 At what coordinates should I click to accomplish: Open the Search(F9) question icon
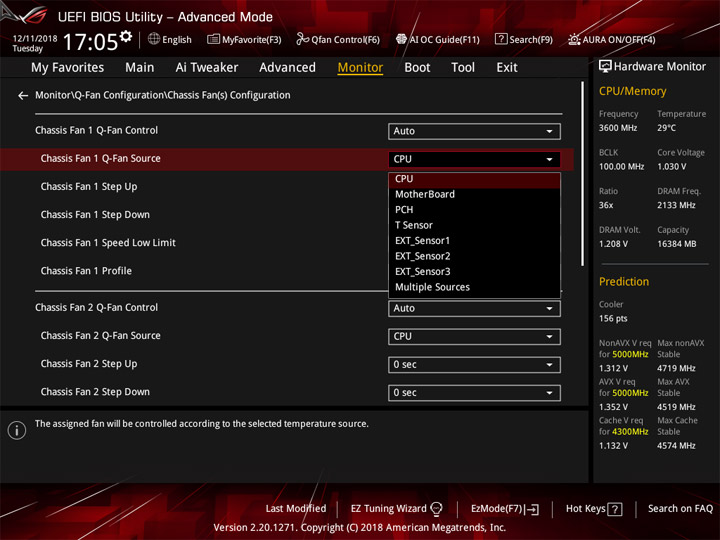[501, 39]
